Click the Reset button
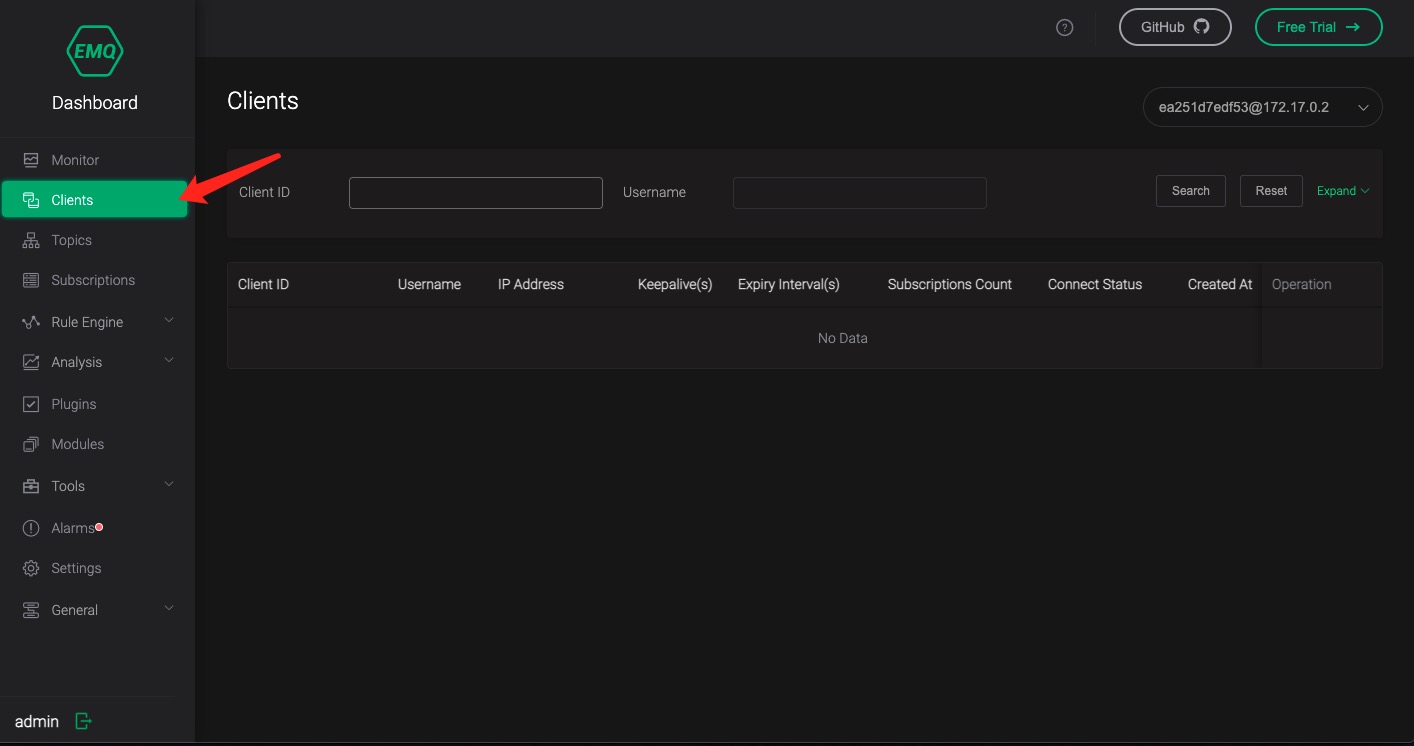The image size is (1414, 746). coord(1271,191)
